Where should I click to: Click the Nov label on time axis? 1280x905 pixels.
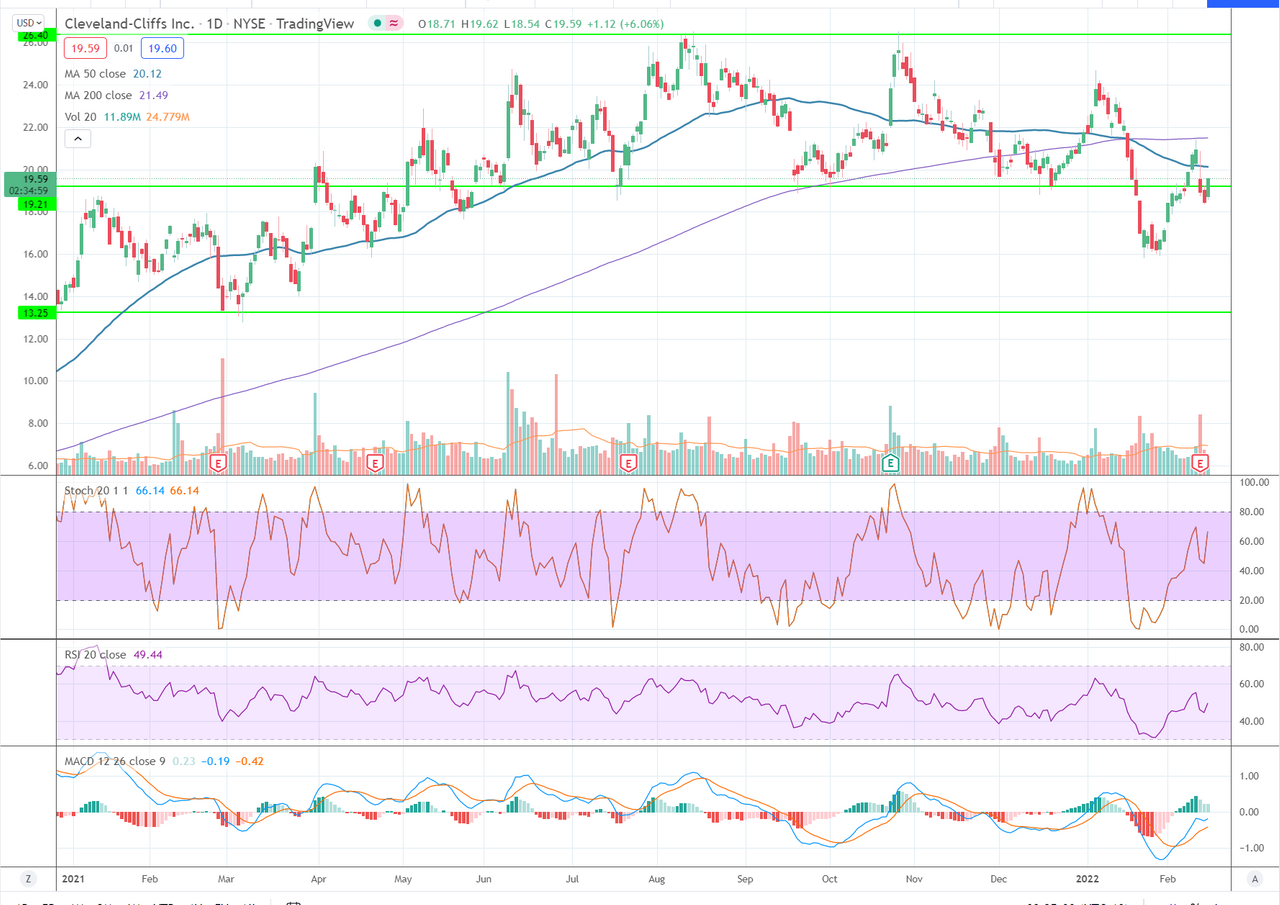point(915,877)
